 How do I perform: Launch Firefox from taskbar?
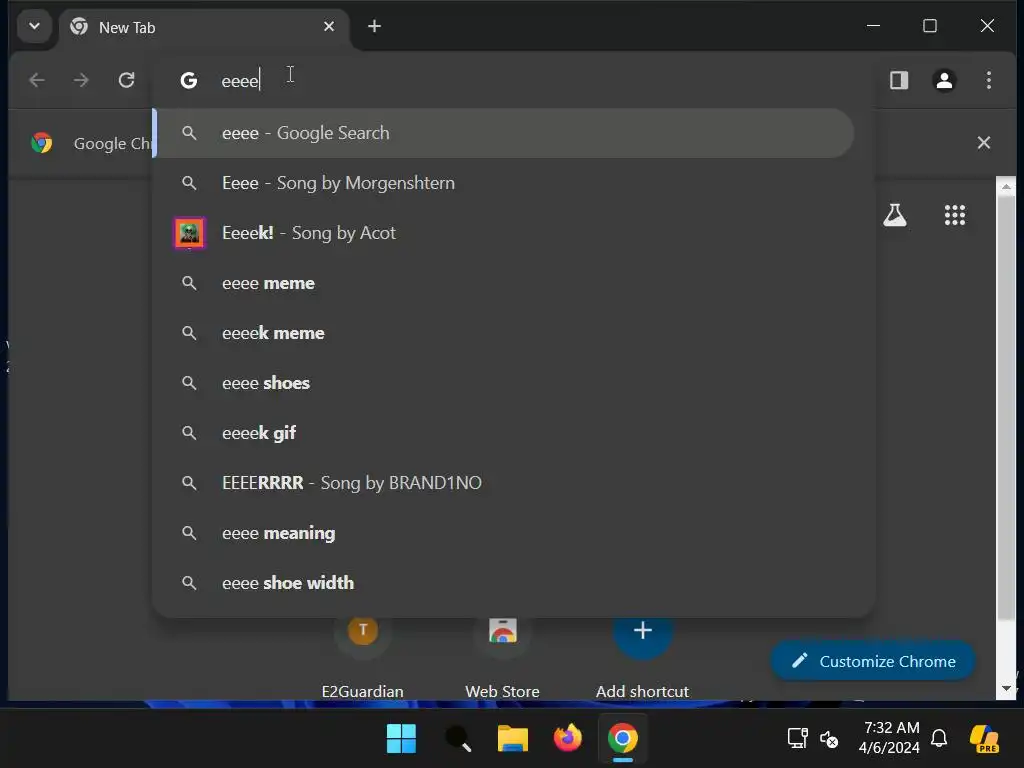click(568, 739)
